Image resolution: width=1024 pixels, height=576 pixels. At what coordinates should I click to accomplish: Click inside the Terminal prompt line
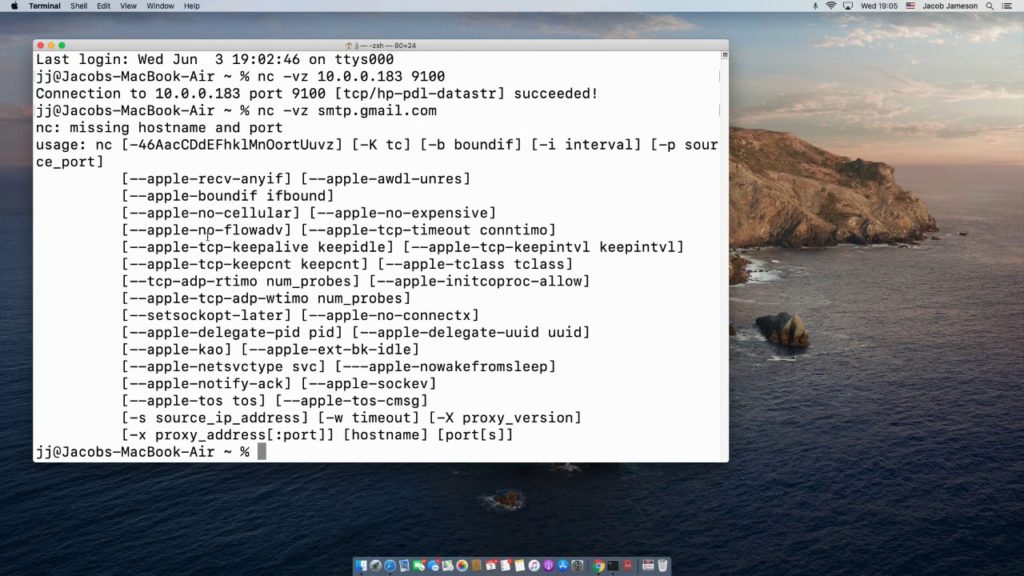[260, 451]
